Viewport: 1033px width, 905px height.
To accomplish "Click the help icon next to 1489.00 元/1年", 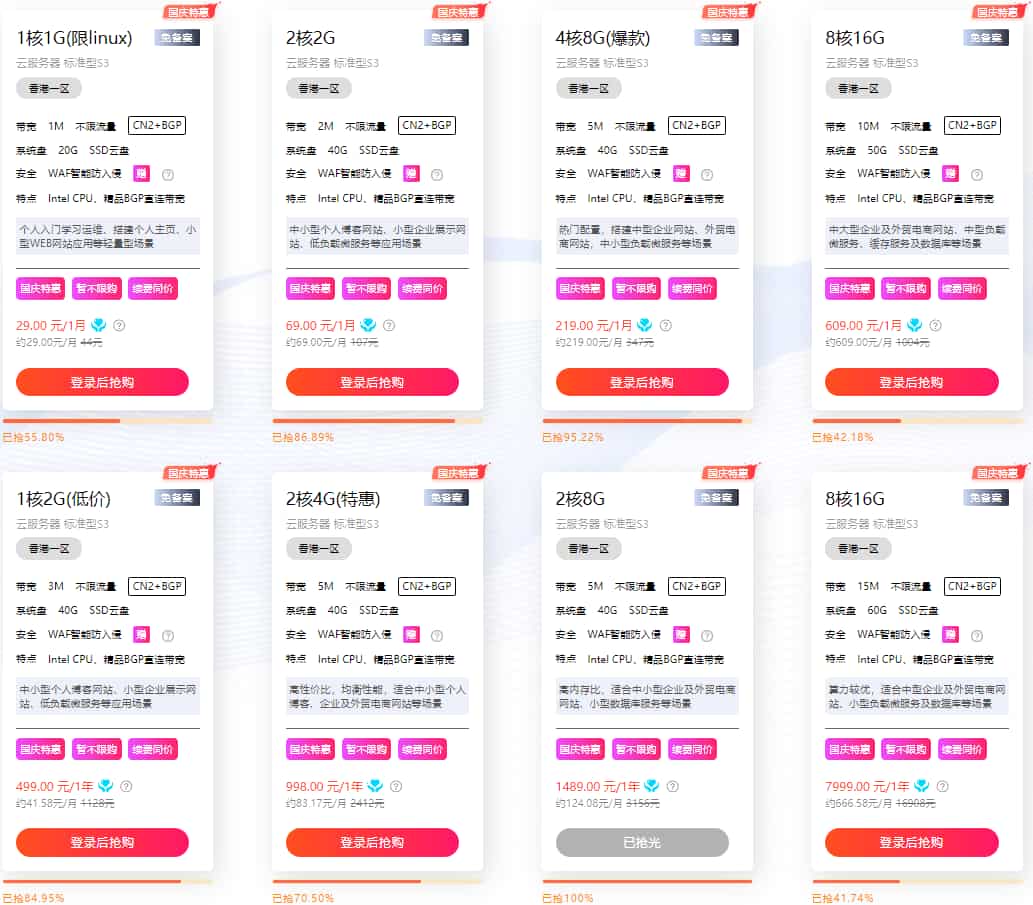I will pos(672,786).
